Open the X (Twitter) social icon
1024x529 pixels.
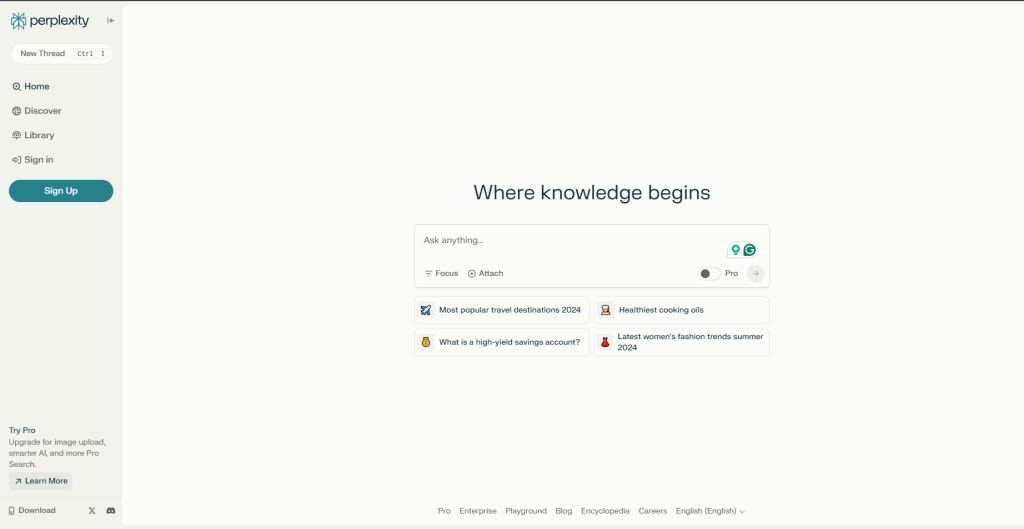(92, 511)
